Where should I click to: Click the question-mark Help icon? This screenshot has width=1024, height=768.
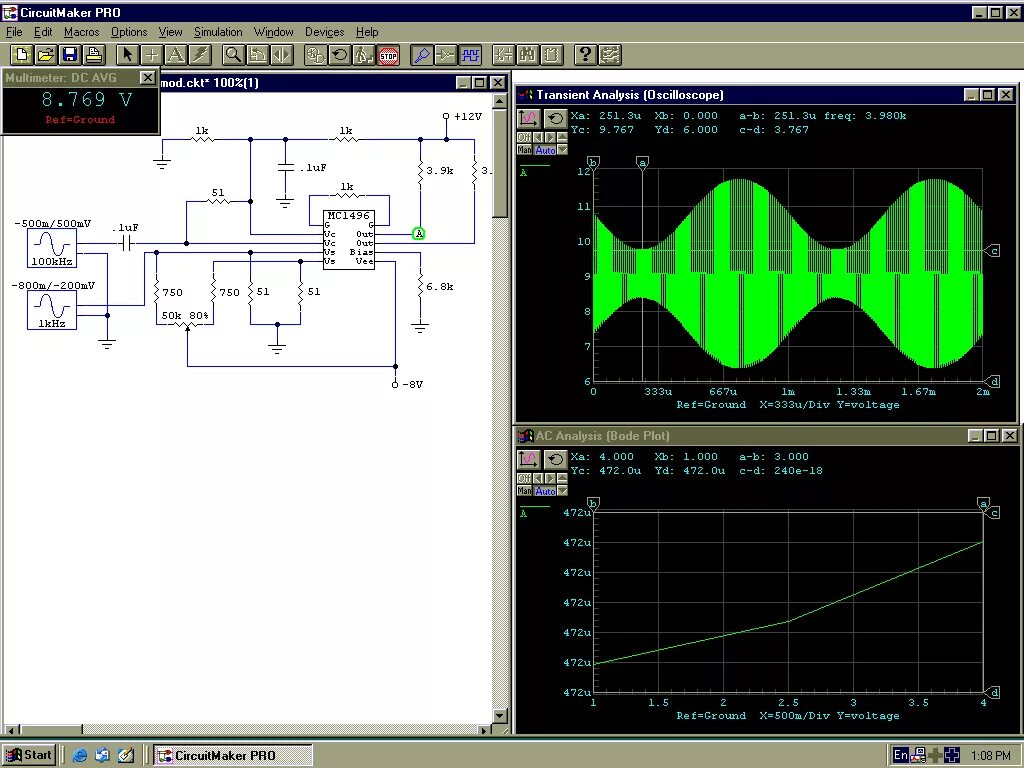585,55
